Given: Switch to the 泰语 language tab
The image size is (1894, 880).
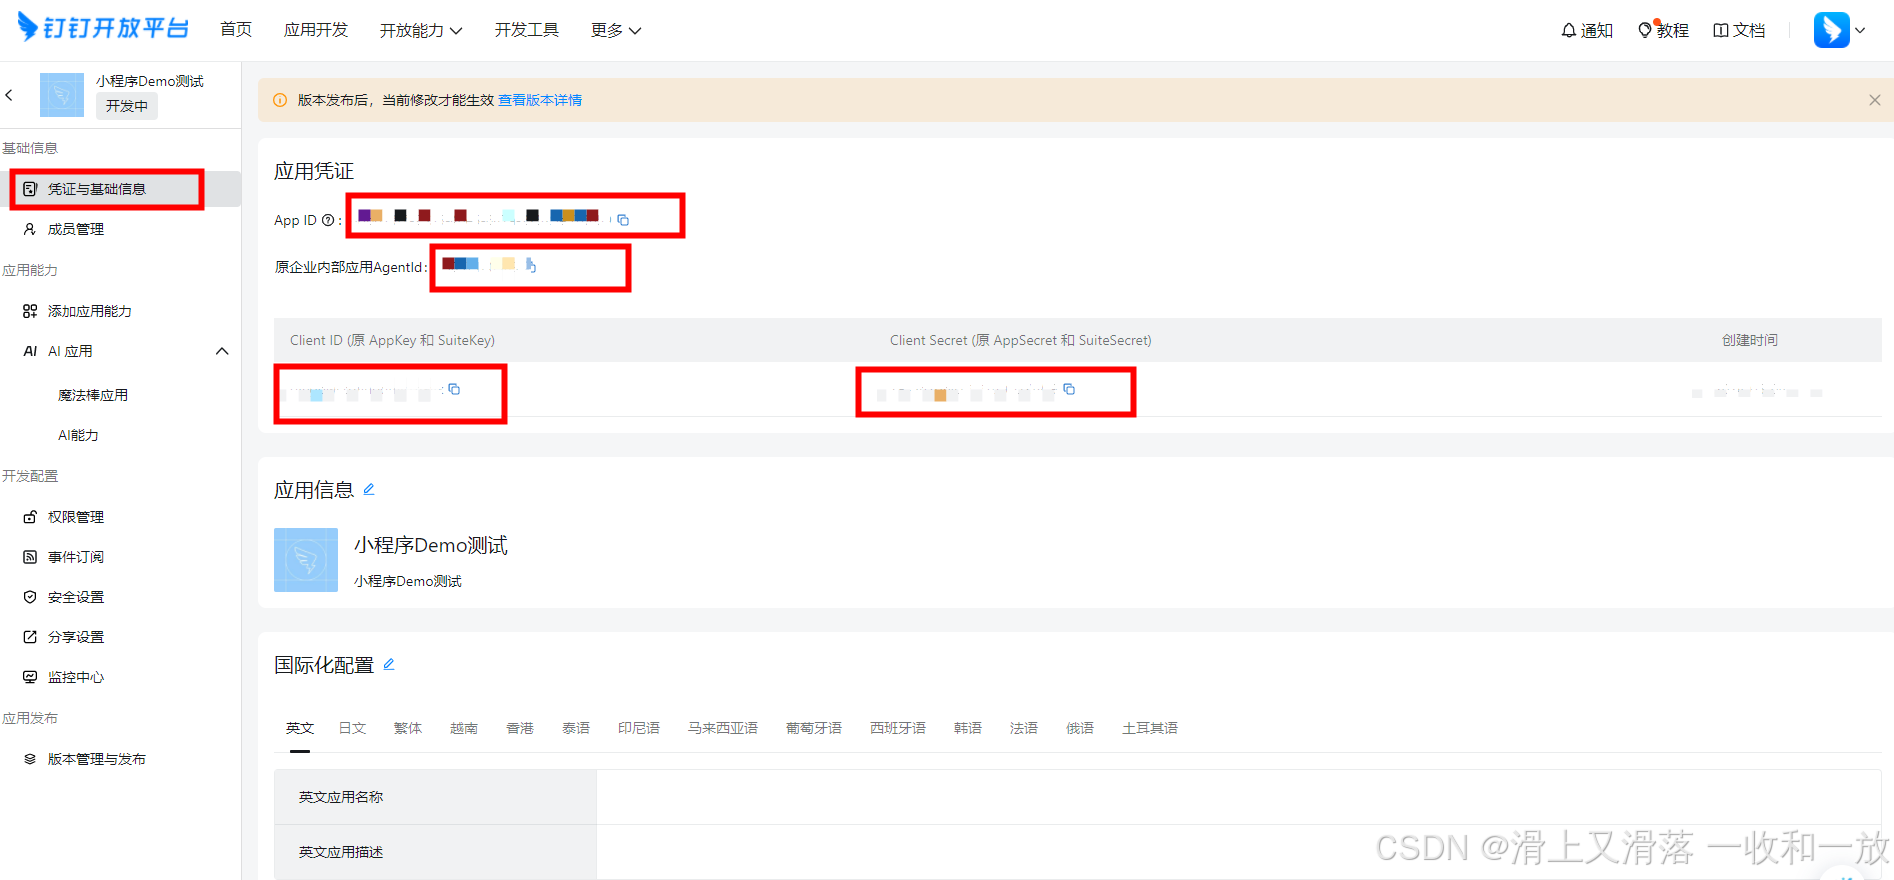Looking at the screenshot, I should (x=576, y=728).
